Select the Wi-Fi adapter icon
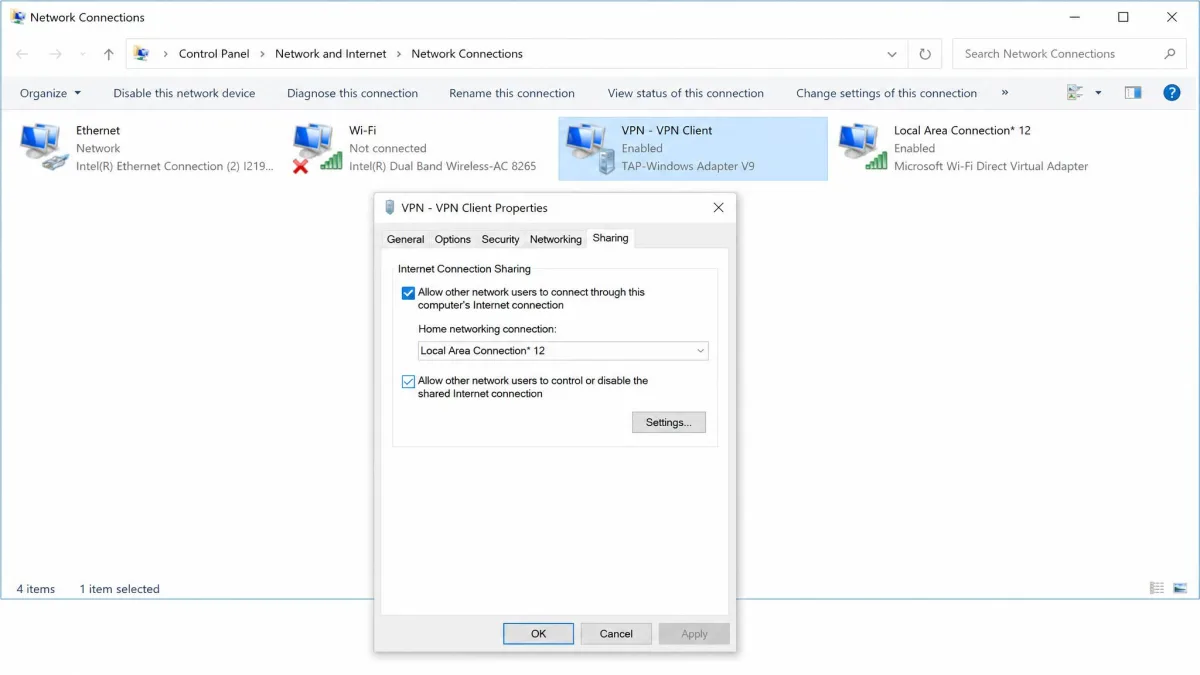Screen dimensions: 1200x675 (x=317, y=148)
